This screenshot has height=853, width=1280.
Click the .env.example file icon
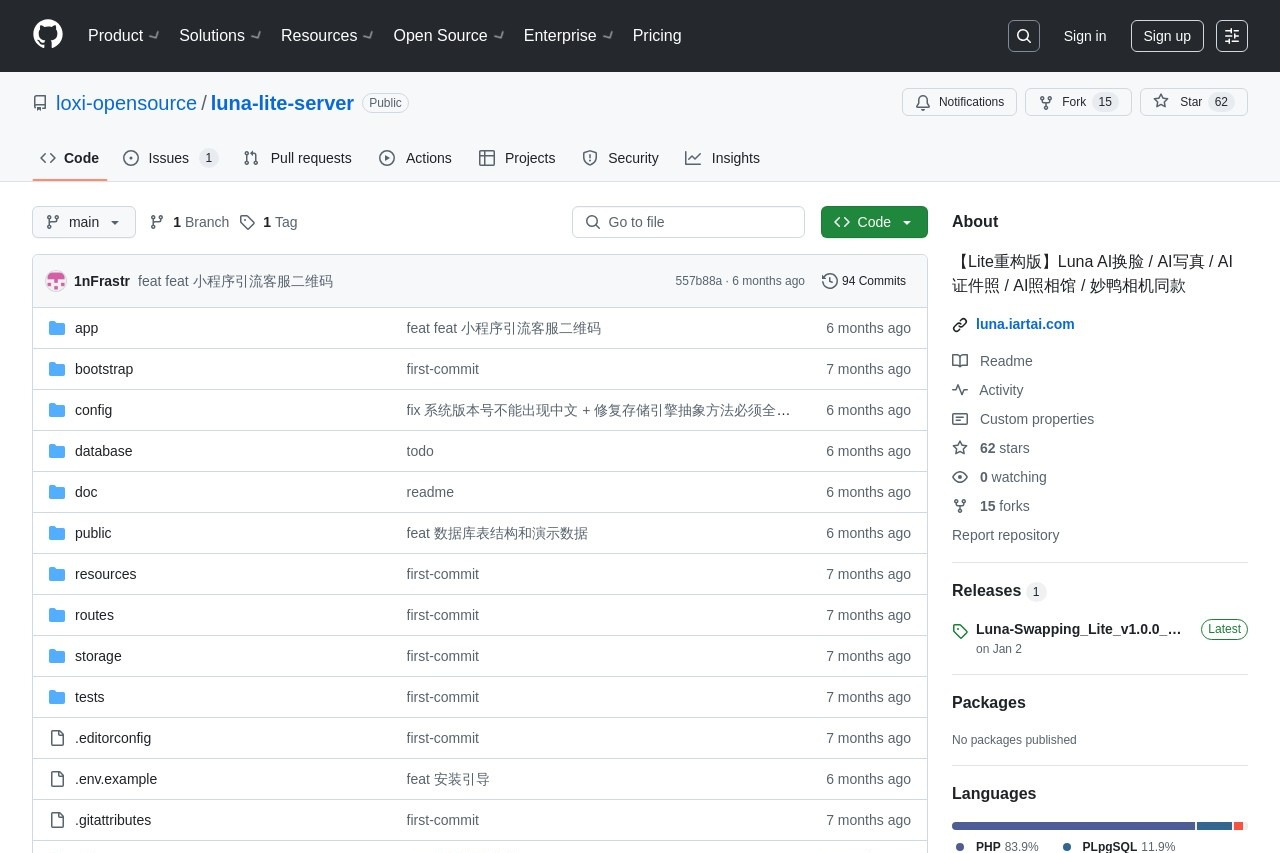pyautogui.click(x=57, y=779)
